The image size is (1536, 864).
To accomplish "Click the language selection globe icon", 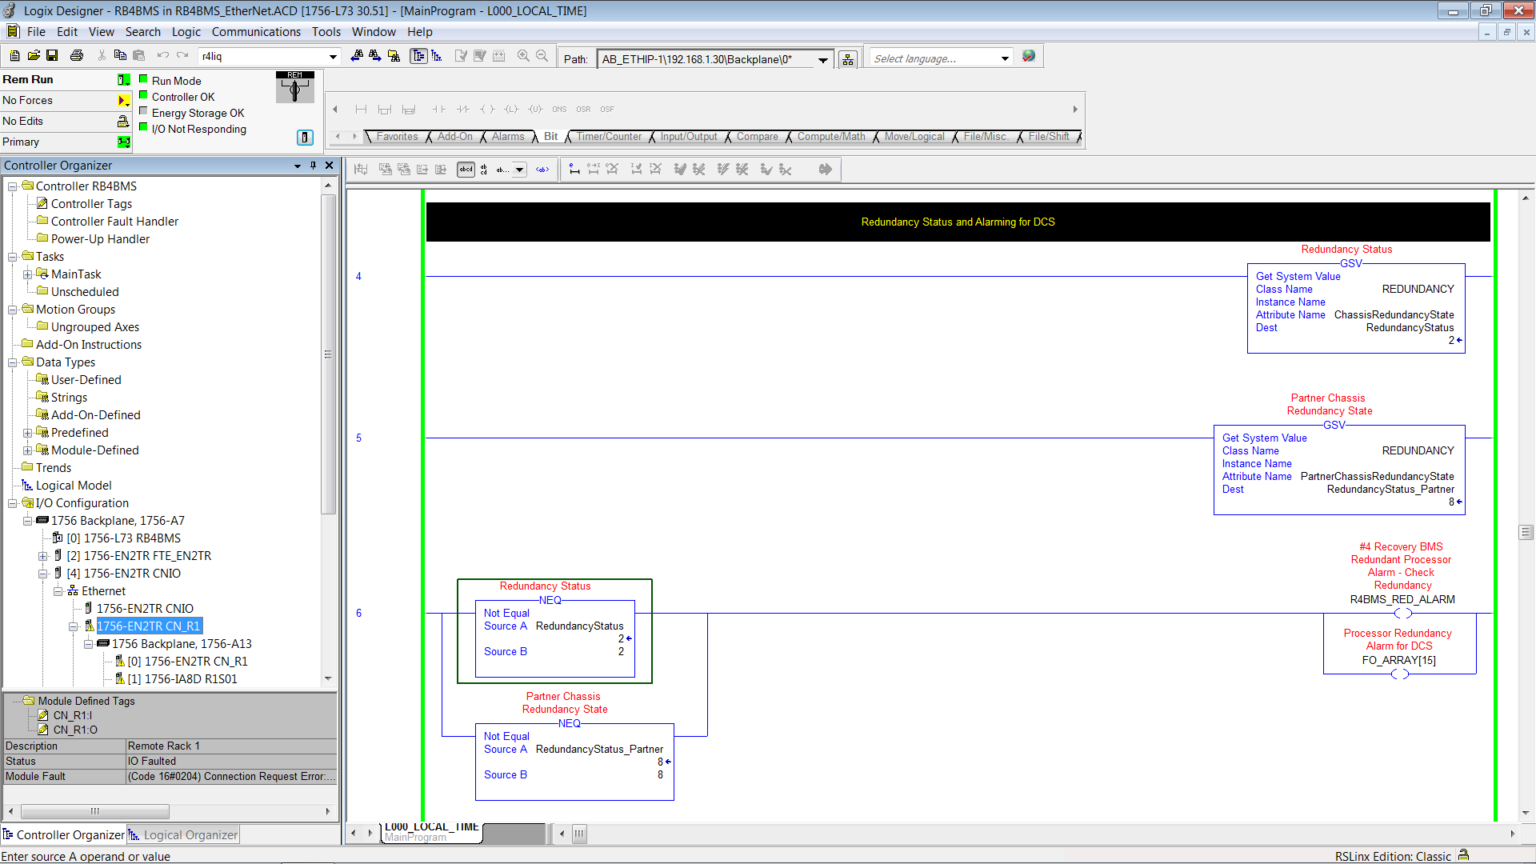I will tap(1028, 56).
